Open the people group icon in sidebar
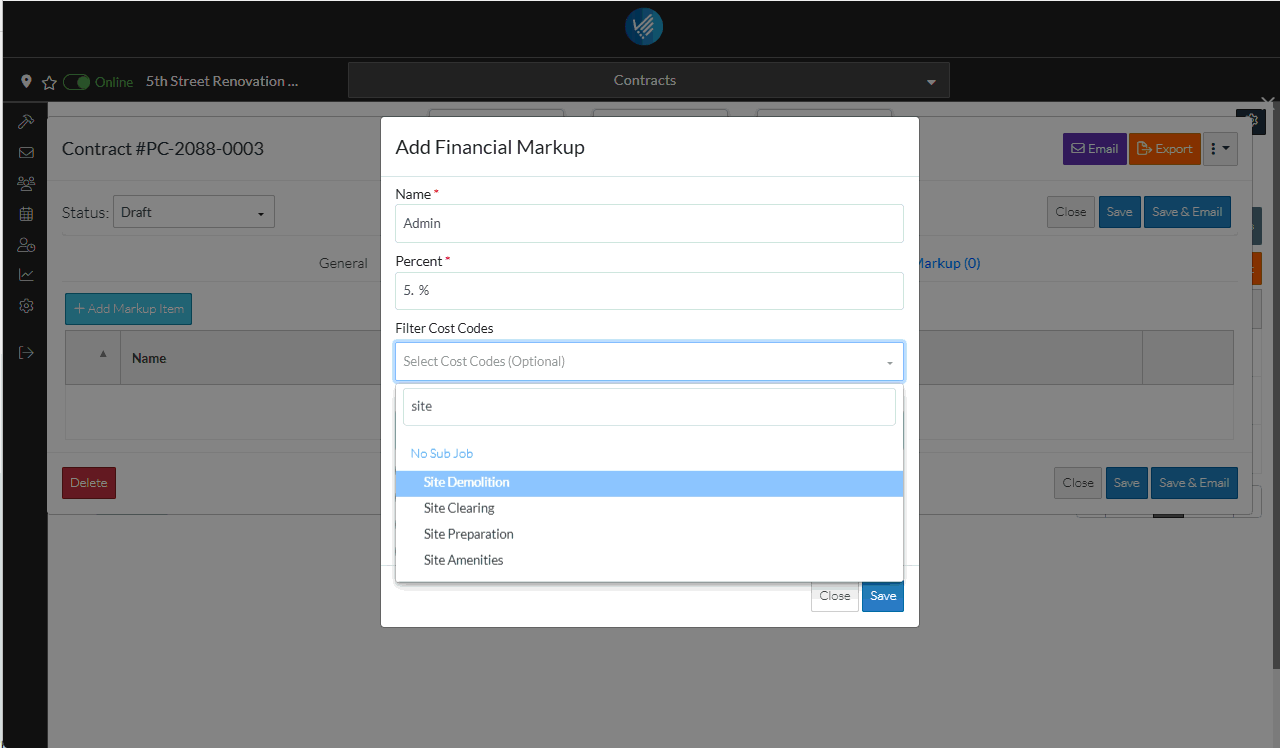1280x748 pixels. click(x=26, y=183)
